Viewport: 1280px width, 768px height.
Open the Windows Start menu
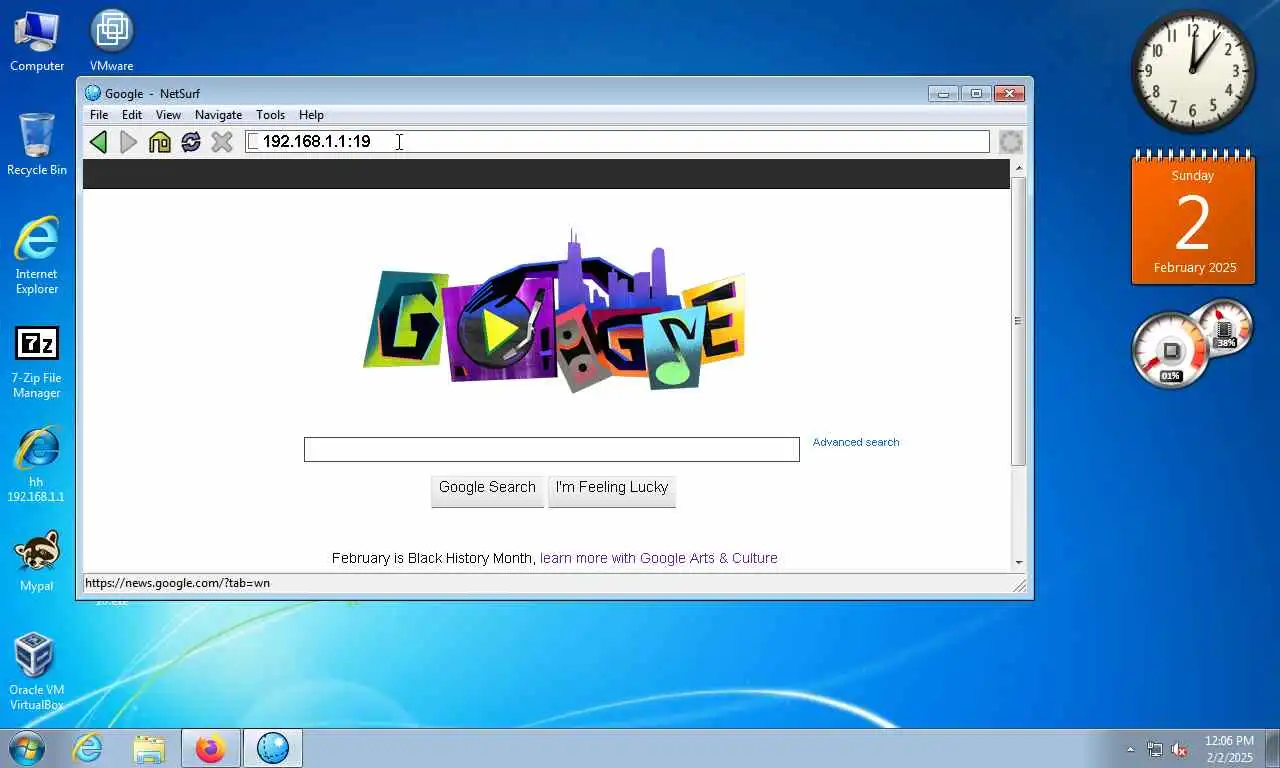pos(26,747)
